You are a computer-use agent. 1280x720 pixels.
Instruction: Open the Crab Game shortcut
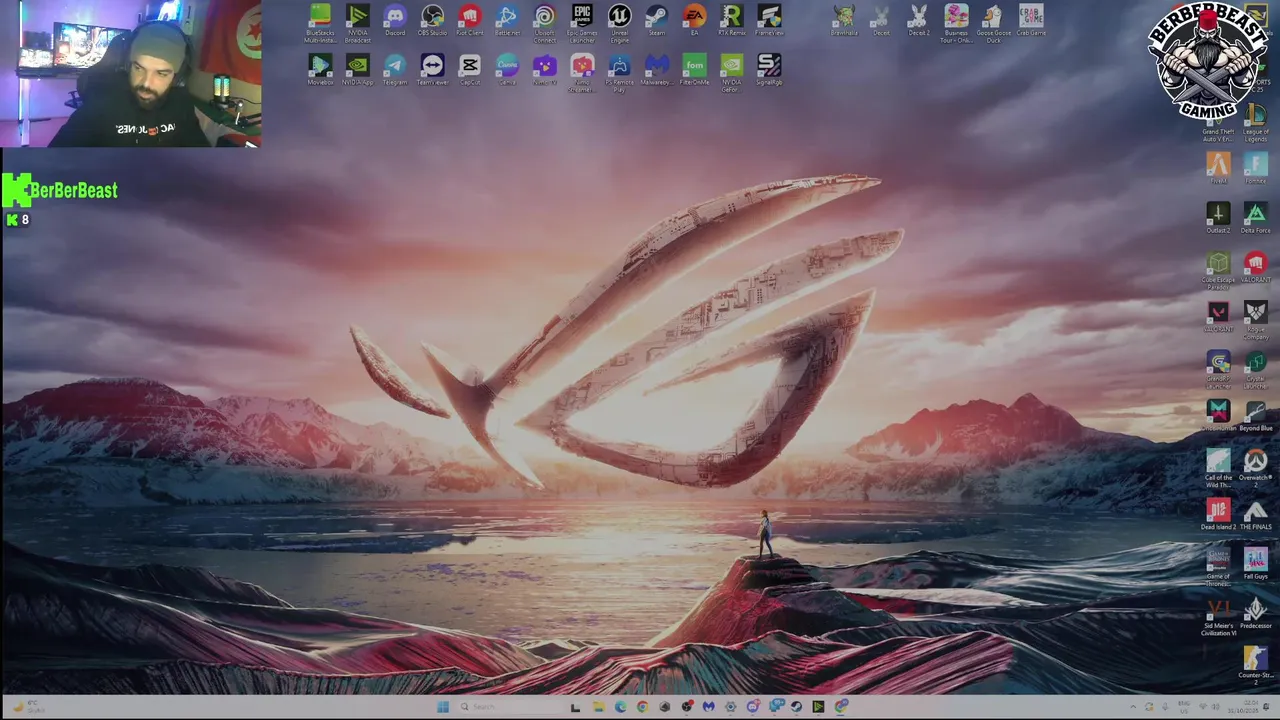click(x=1031, y=21)
